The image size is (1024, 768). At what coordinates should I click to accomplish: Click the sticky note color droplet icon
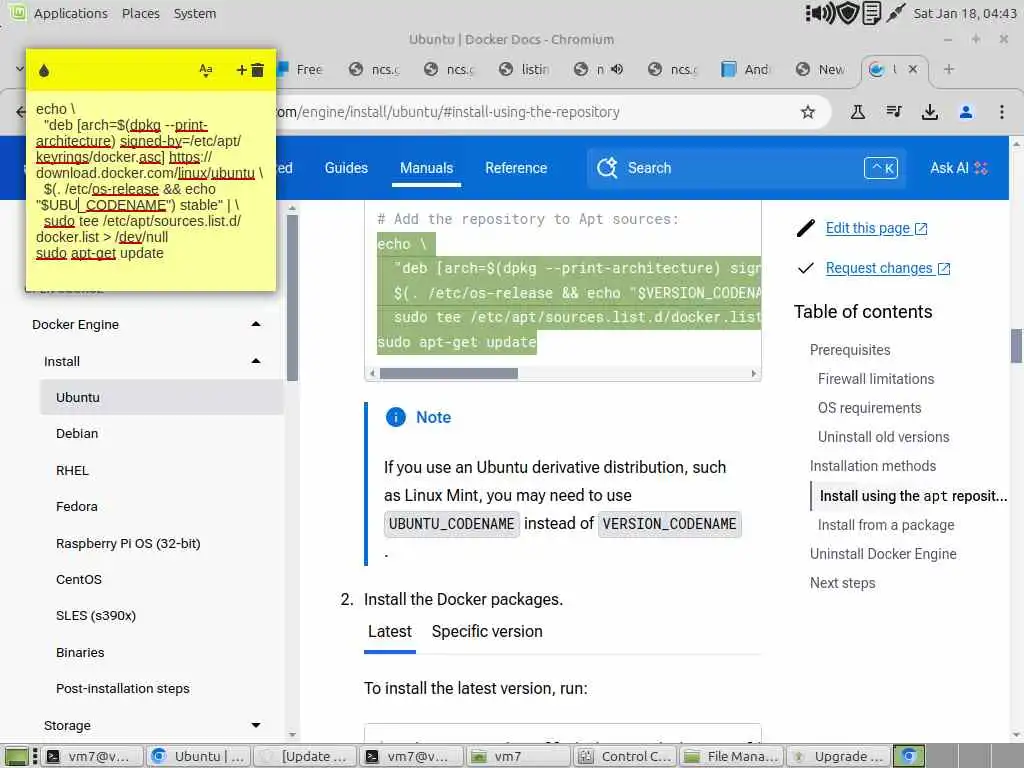click(44, 71)
